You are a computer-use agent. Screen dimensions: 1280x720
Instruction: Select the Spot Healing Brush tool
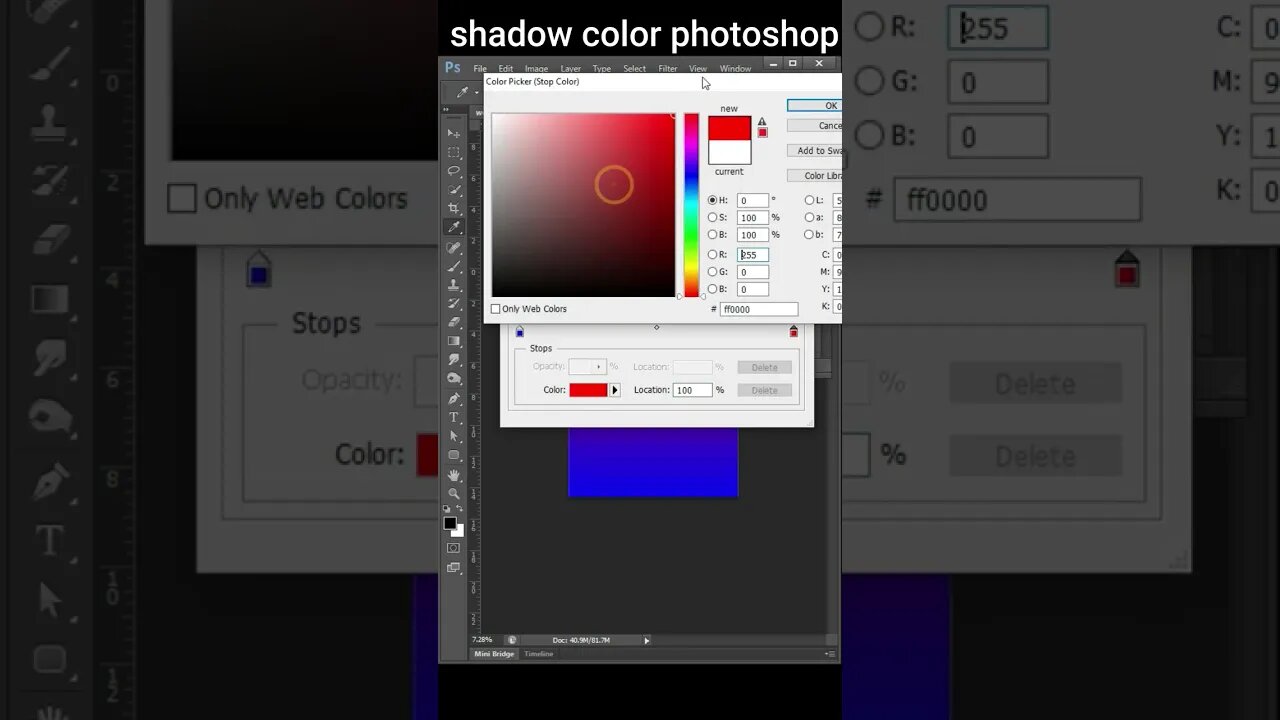point(454,247)
